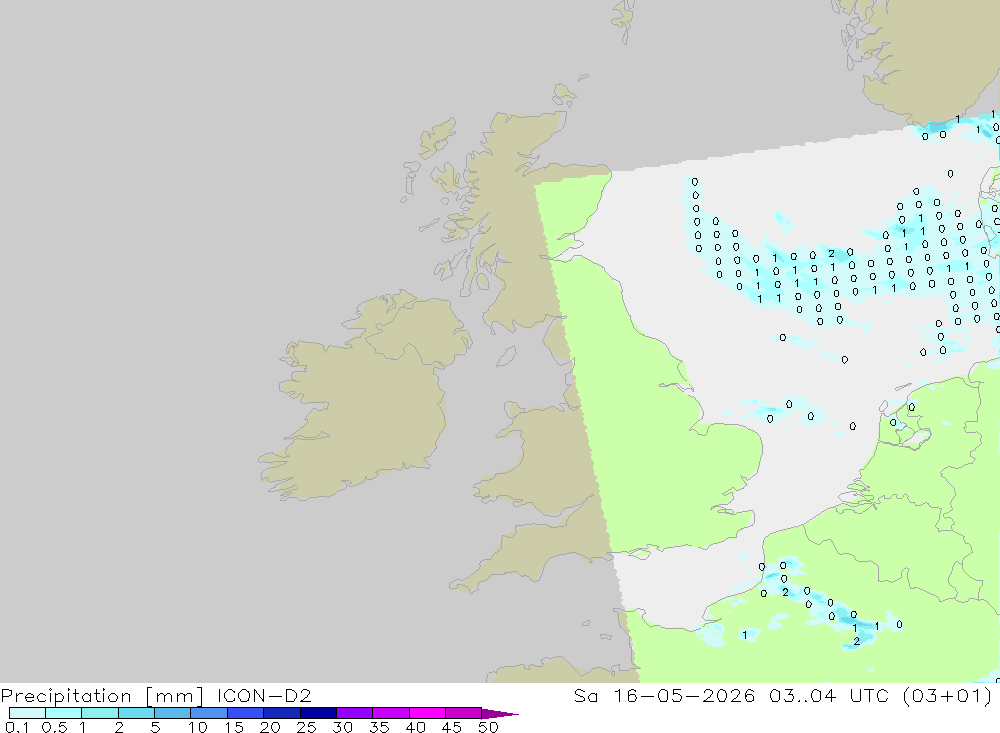Viewport: 1000px width, 733px height.
Task: Click the '15' legend tick label
Action: pos(233,727)
